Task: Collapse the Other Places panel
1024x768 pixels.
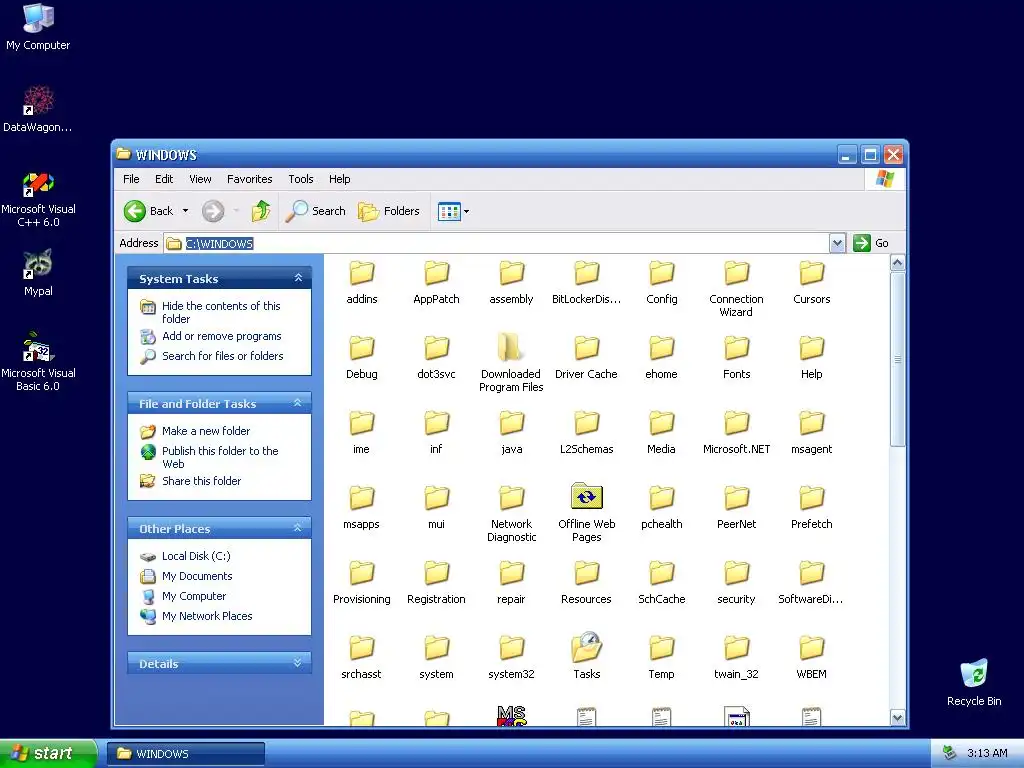Action: [298, 528]
